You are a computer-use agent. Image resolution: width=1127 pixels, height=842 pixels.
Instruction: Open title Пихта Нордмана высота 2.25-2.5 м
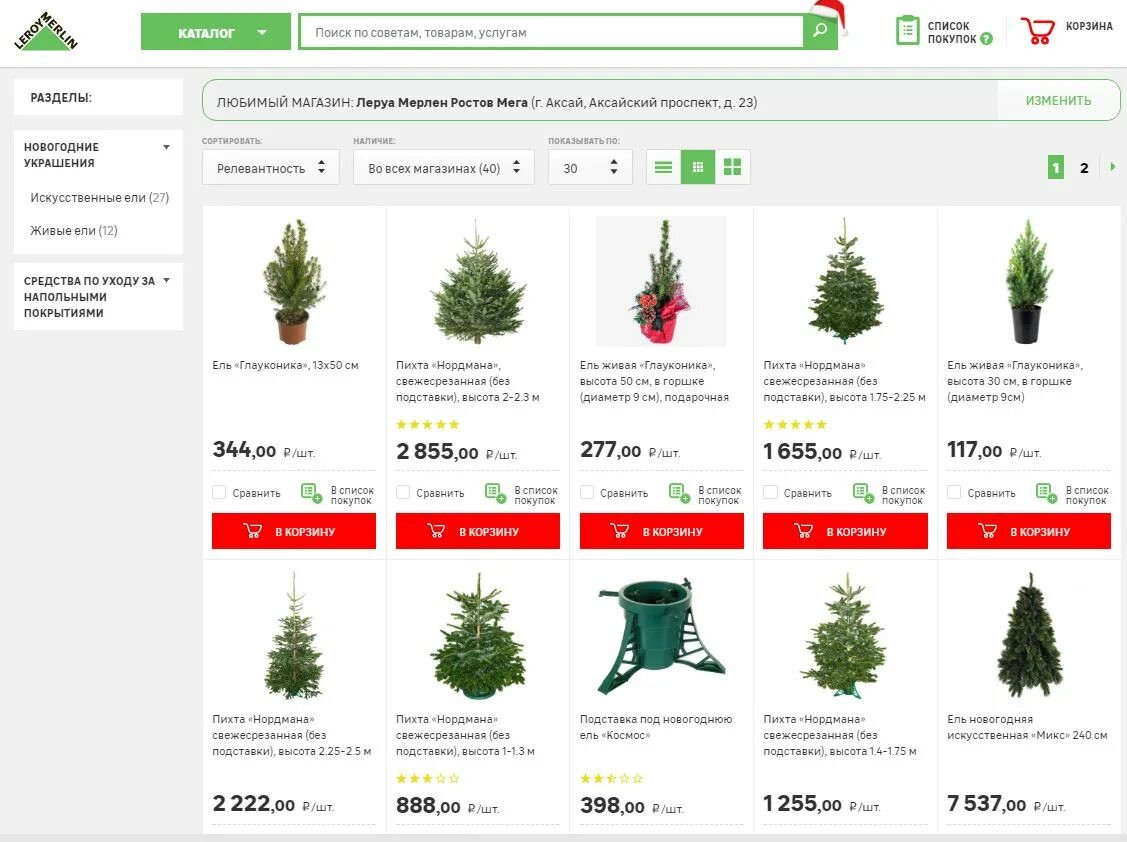click(292, 735)
